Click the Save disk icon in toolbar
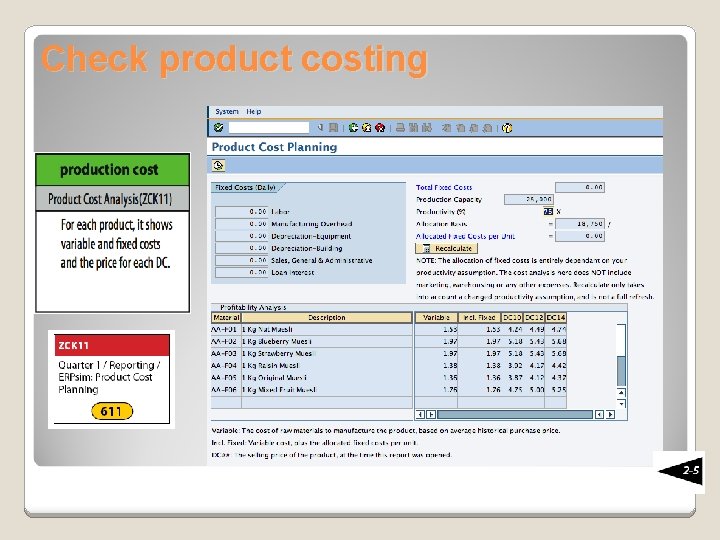Screen dimensions: 720x540 coord(334,128)
